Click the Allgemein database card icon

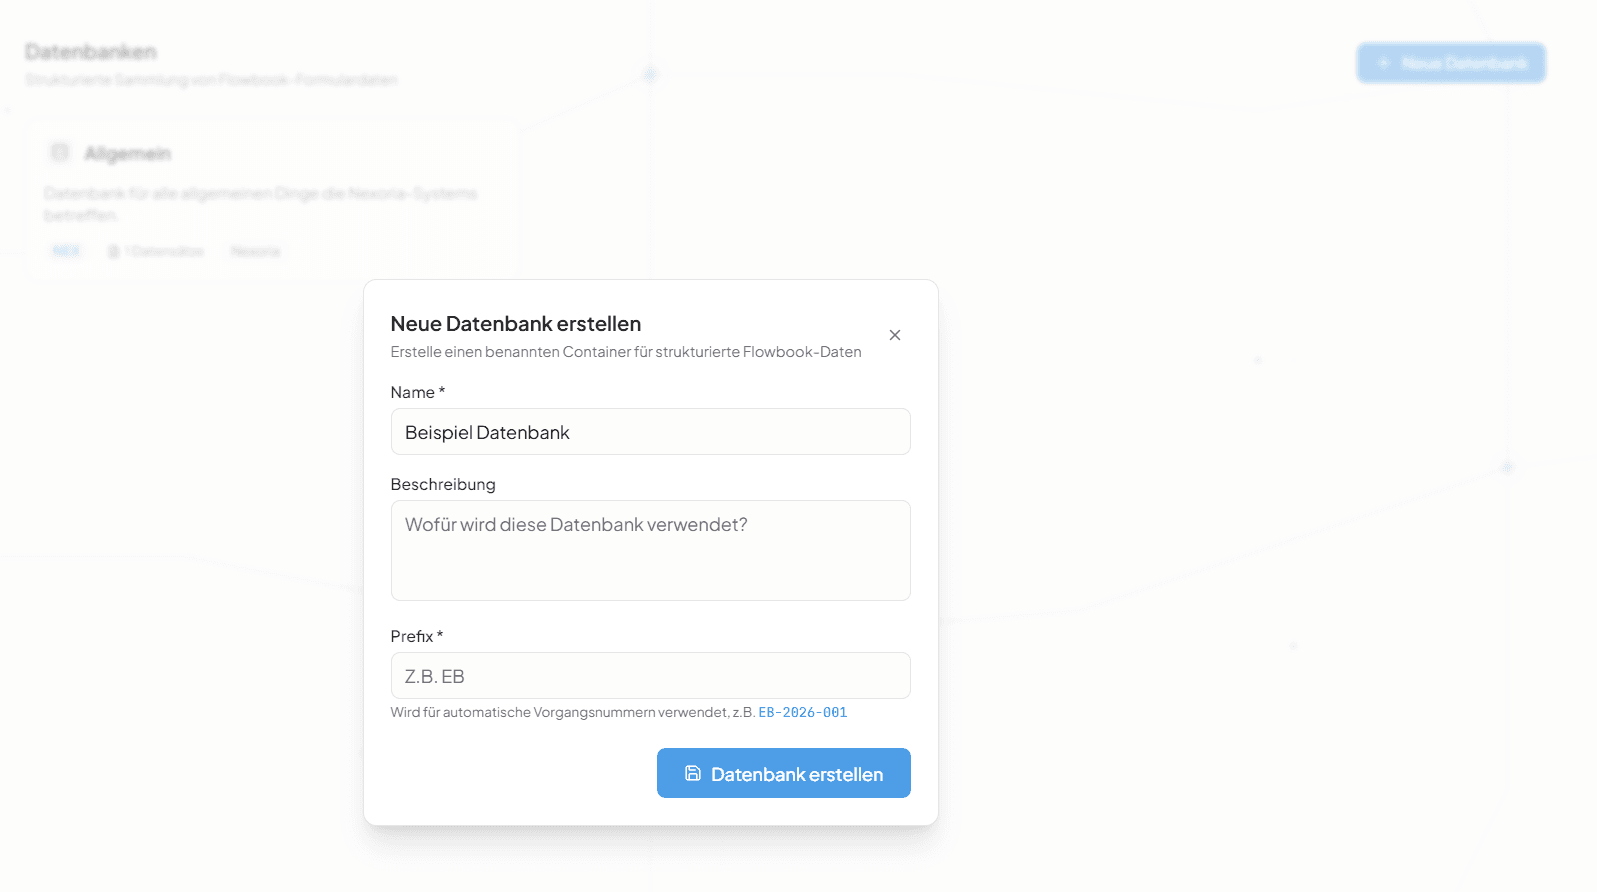pos(60,152)
